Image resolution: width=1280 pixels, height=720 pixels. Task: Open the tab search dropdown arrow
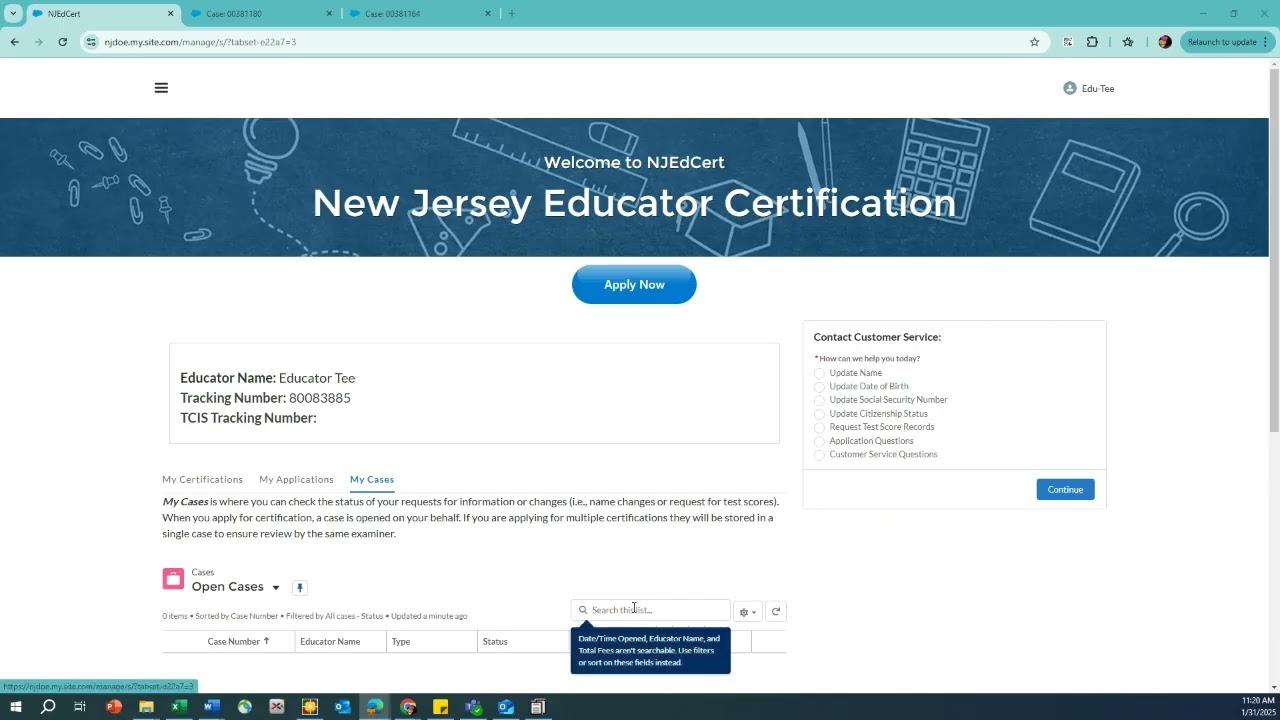coord(13,14)
